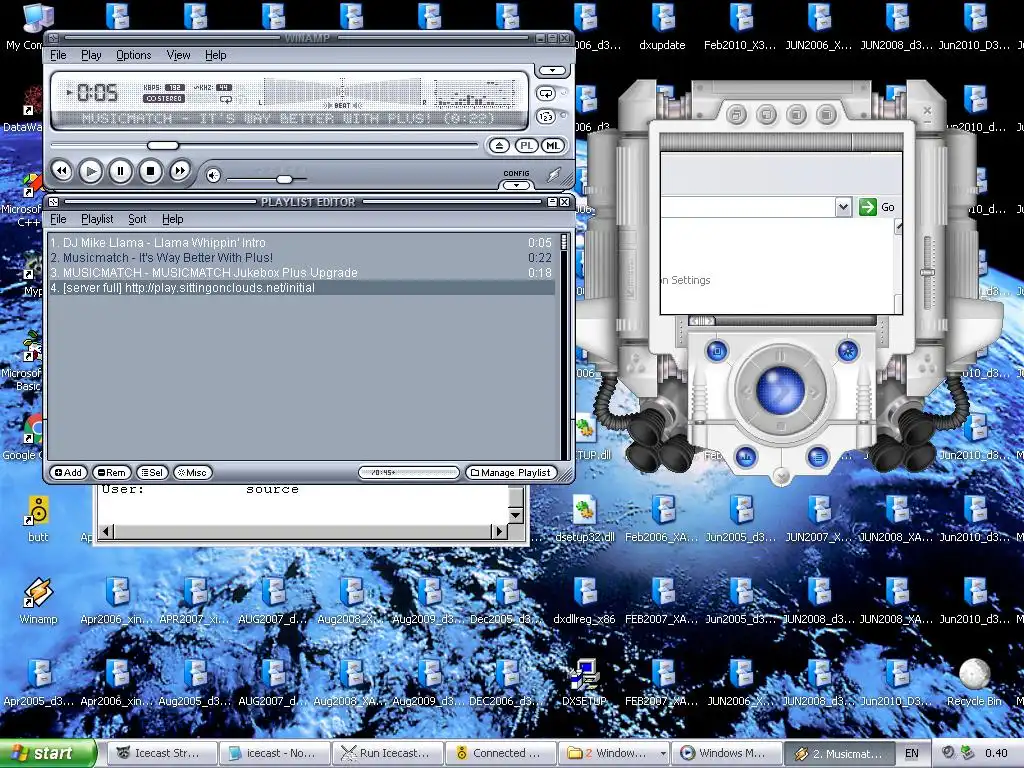Open Winamp View menu

coord(178,55)
